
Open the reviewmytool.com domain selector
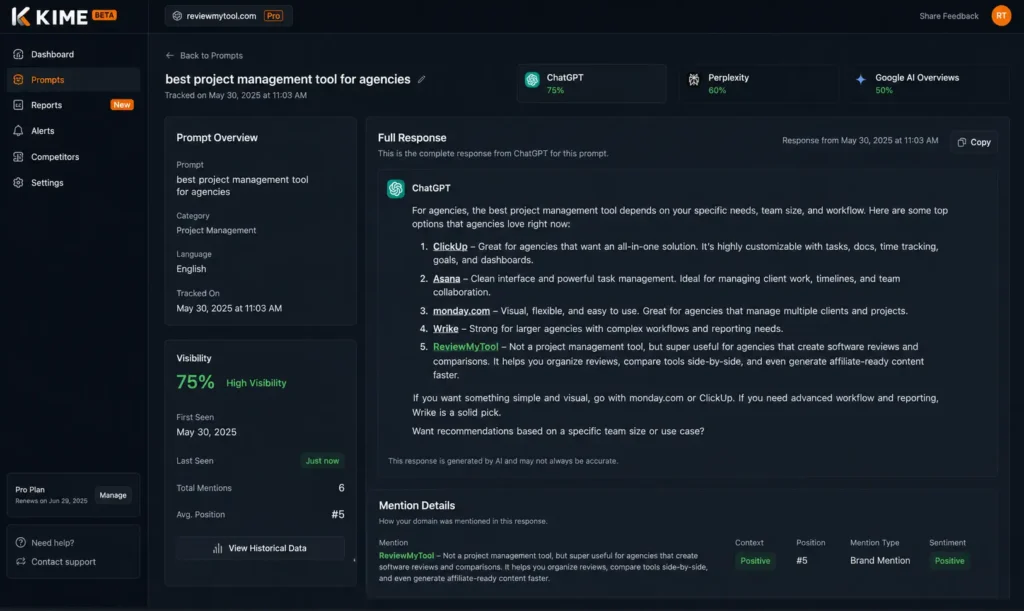pos(228,16)
